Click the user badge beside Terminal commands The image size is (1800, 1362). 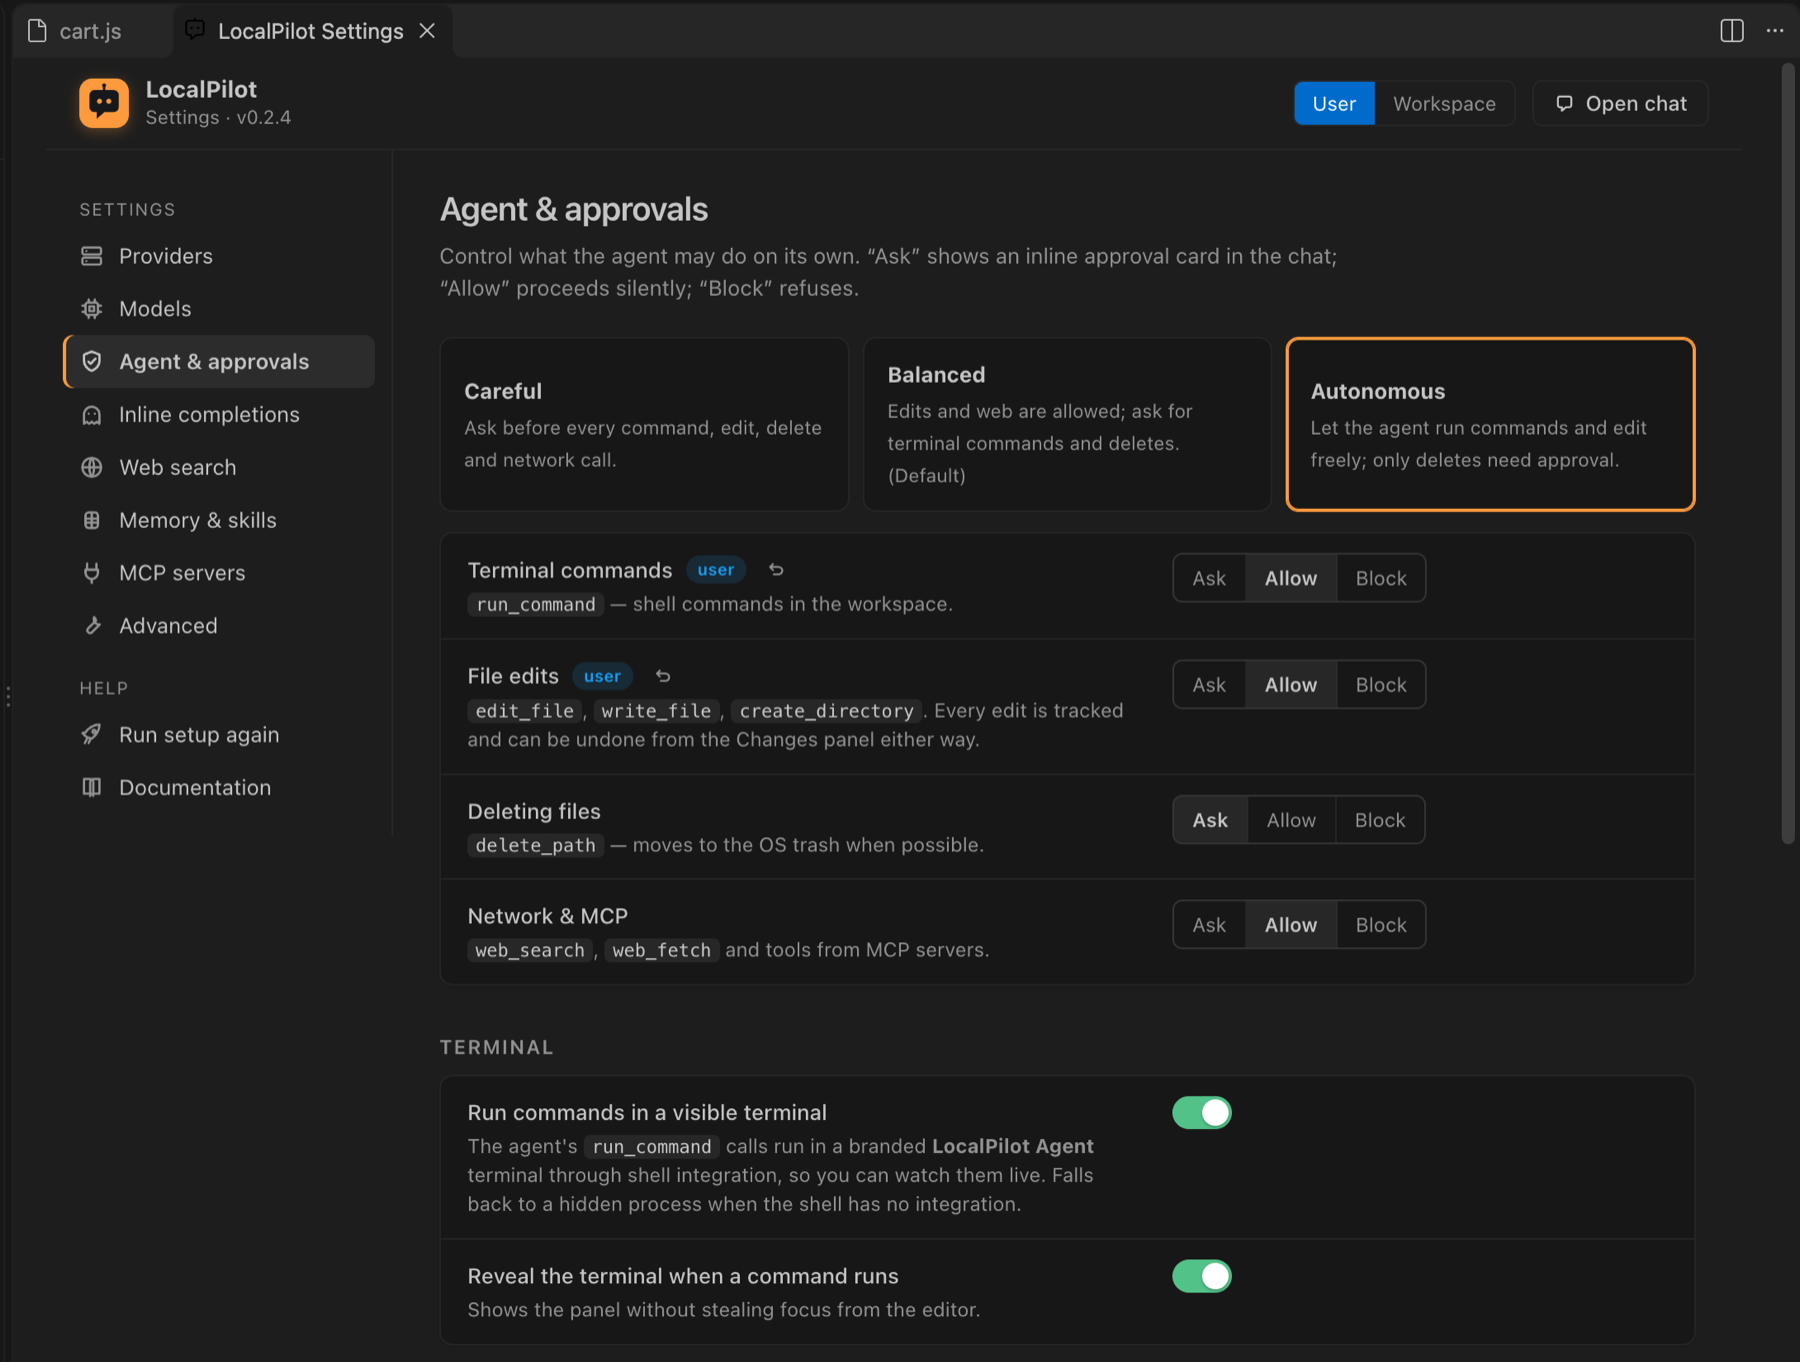[x=716, y=570]
